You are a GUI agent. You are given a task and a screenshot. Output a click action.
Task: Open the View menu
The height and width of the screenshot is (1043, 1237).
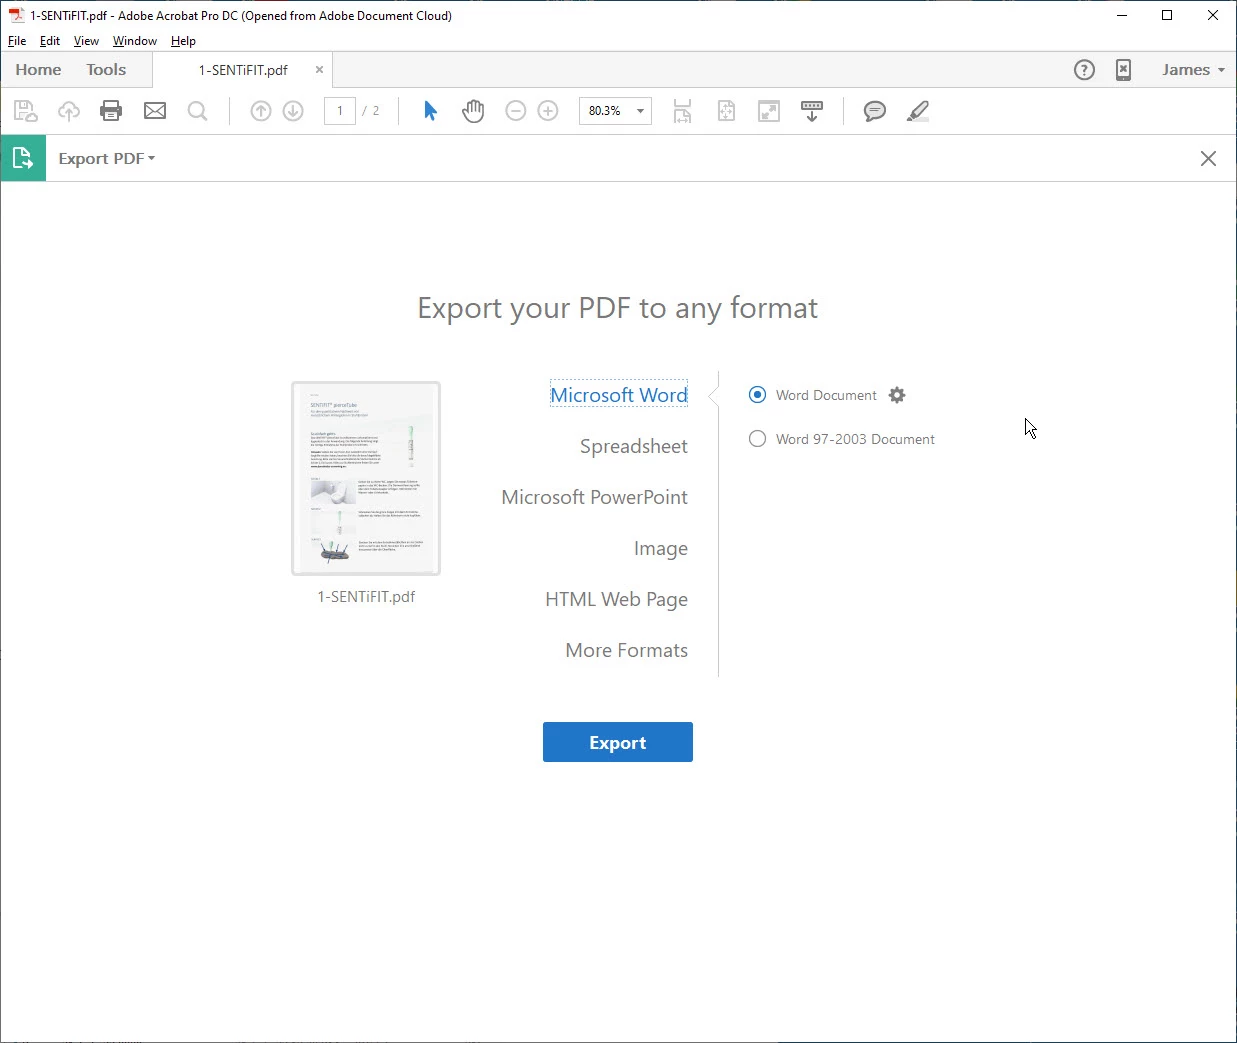[x=86, y=41]
